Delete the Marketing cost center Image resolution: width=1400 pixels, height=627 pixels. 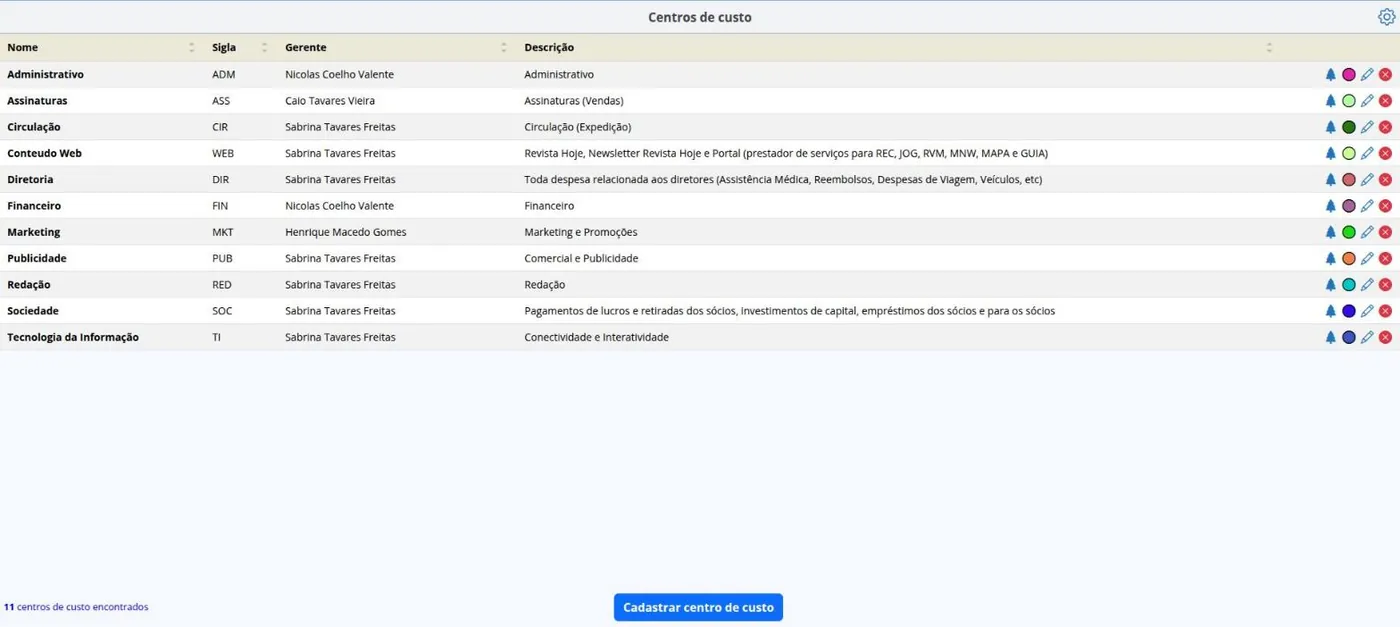pos(1385,232)
